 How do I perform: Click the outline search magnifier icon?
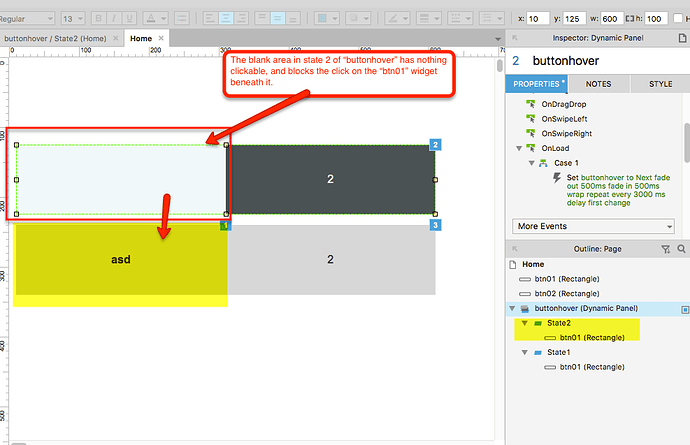[681, 248]
